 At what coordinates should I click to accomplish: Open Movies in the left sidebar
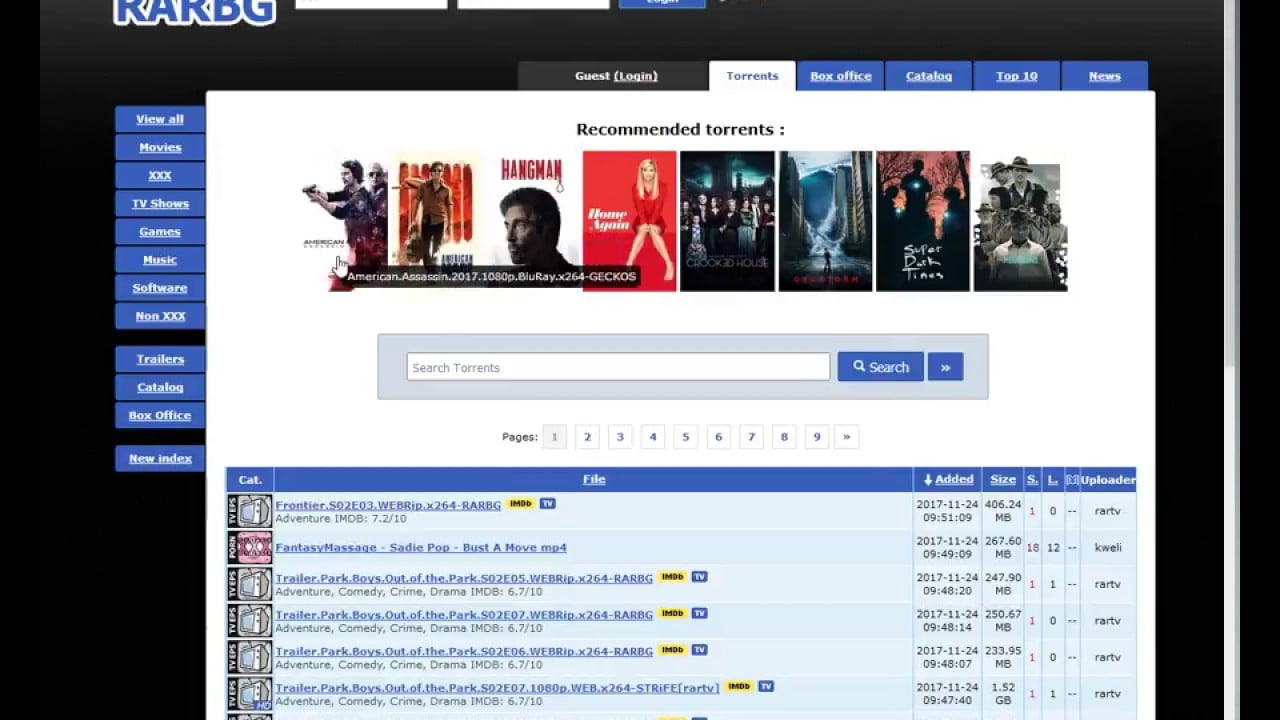[160, 147]
